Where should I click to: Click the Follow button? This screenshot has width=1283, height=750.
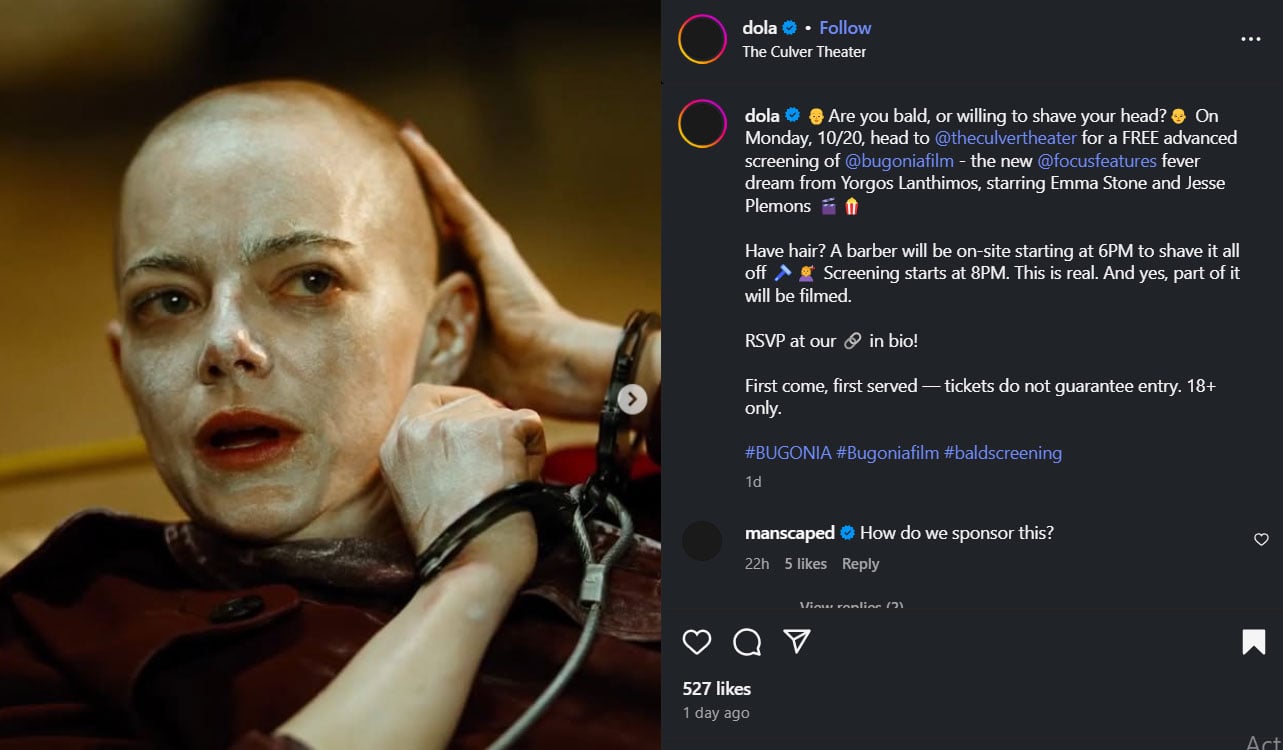pyautogui.click(x=845, y=28)
